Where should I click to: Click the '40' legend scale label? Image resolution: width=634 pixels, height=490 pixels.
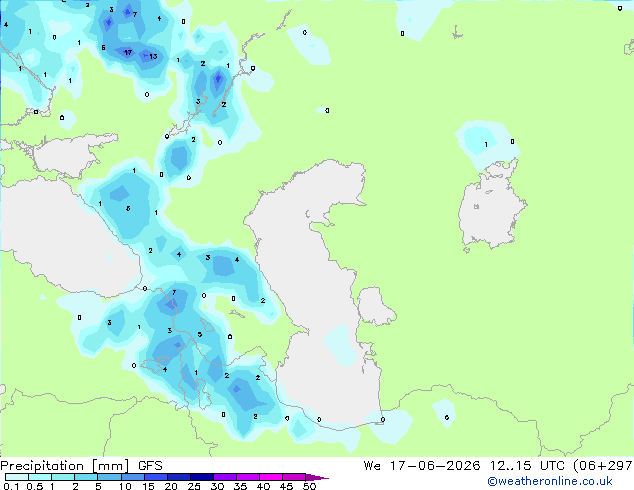coord(263,486)
